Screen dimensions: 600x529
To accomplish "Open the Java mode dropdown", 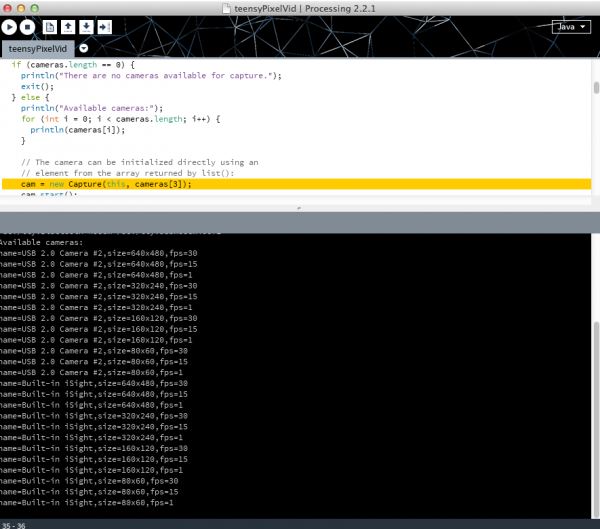I will 570,27.
